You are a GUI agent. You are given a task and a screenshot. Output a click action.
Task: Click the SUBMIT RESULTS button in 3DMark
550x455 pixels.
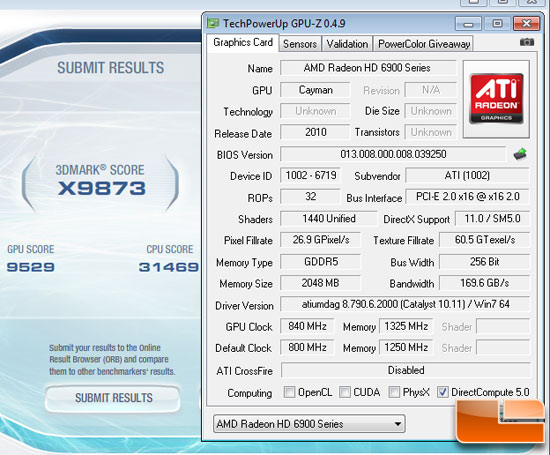point(113,398)
